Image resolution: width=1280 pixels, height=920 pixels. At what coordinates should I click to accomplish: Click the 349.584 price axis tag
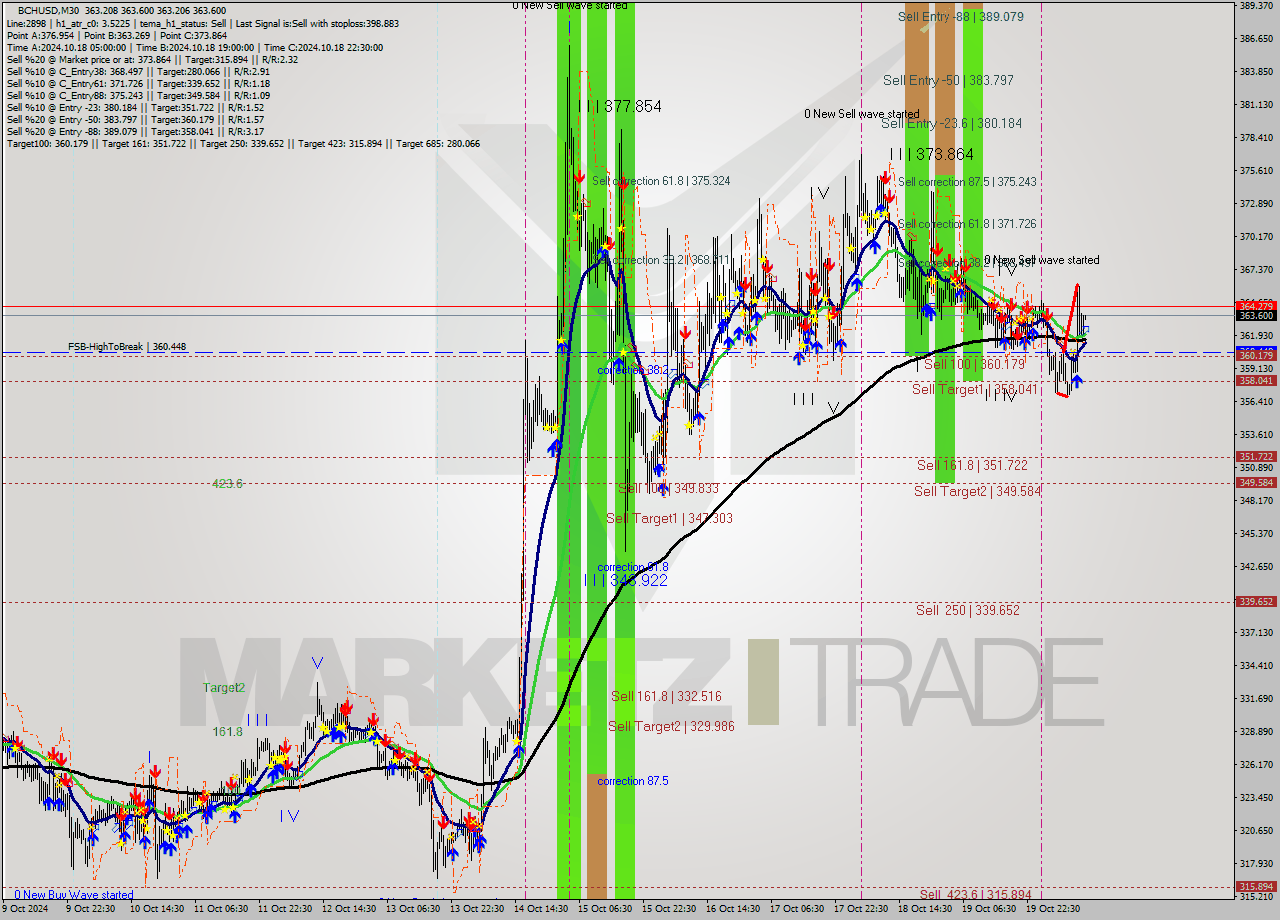(1256, 482)
